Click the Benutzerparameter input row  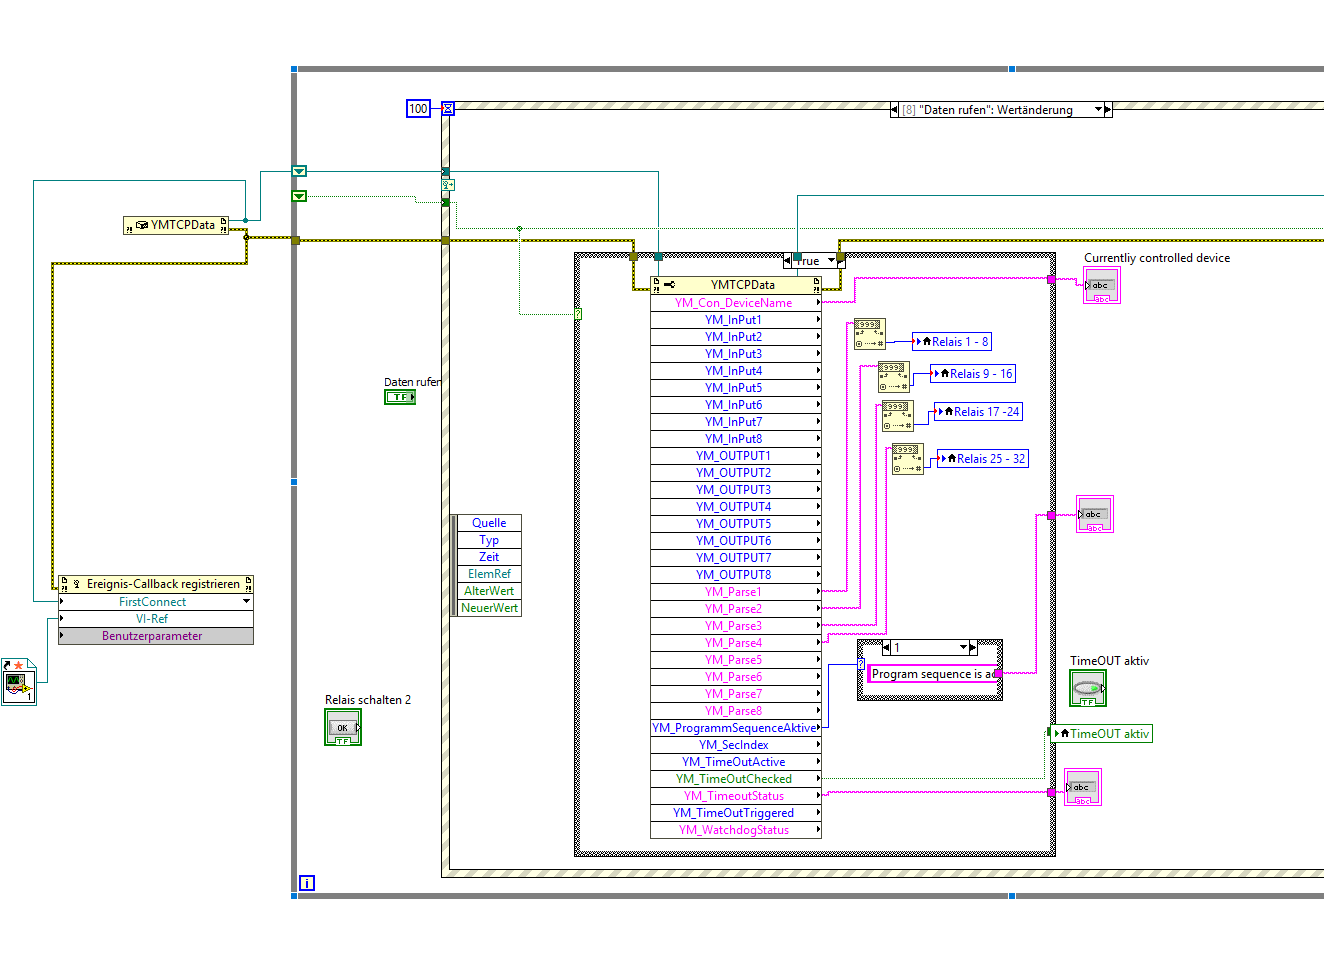pos(156,636)
